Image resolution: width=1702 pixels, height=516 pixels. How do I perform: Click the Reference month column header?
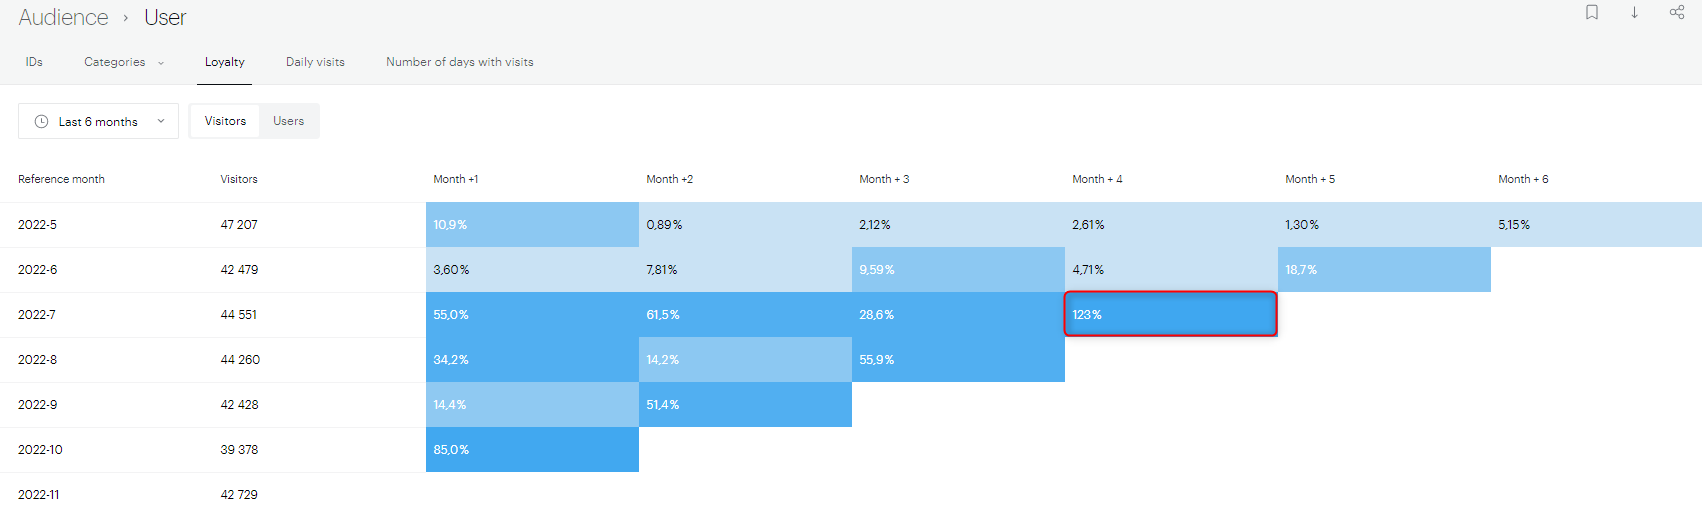(61, 179)
